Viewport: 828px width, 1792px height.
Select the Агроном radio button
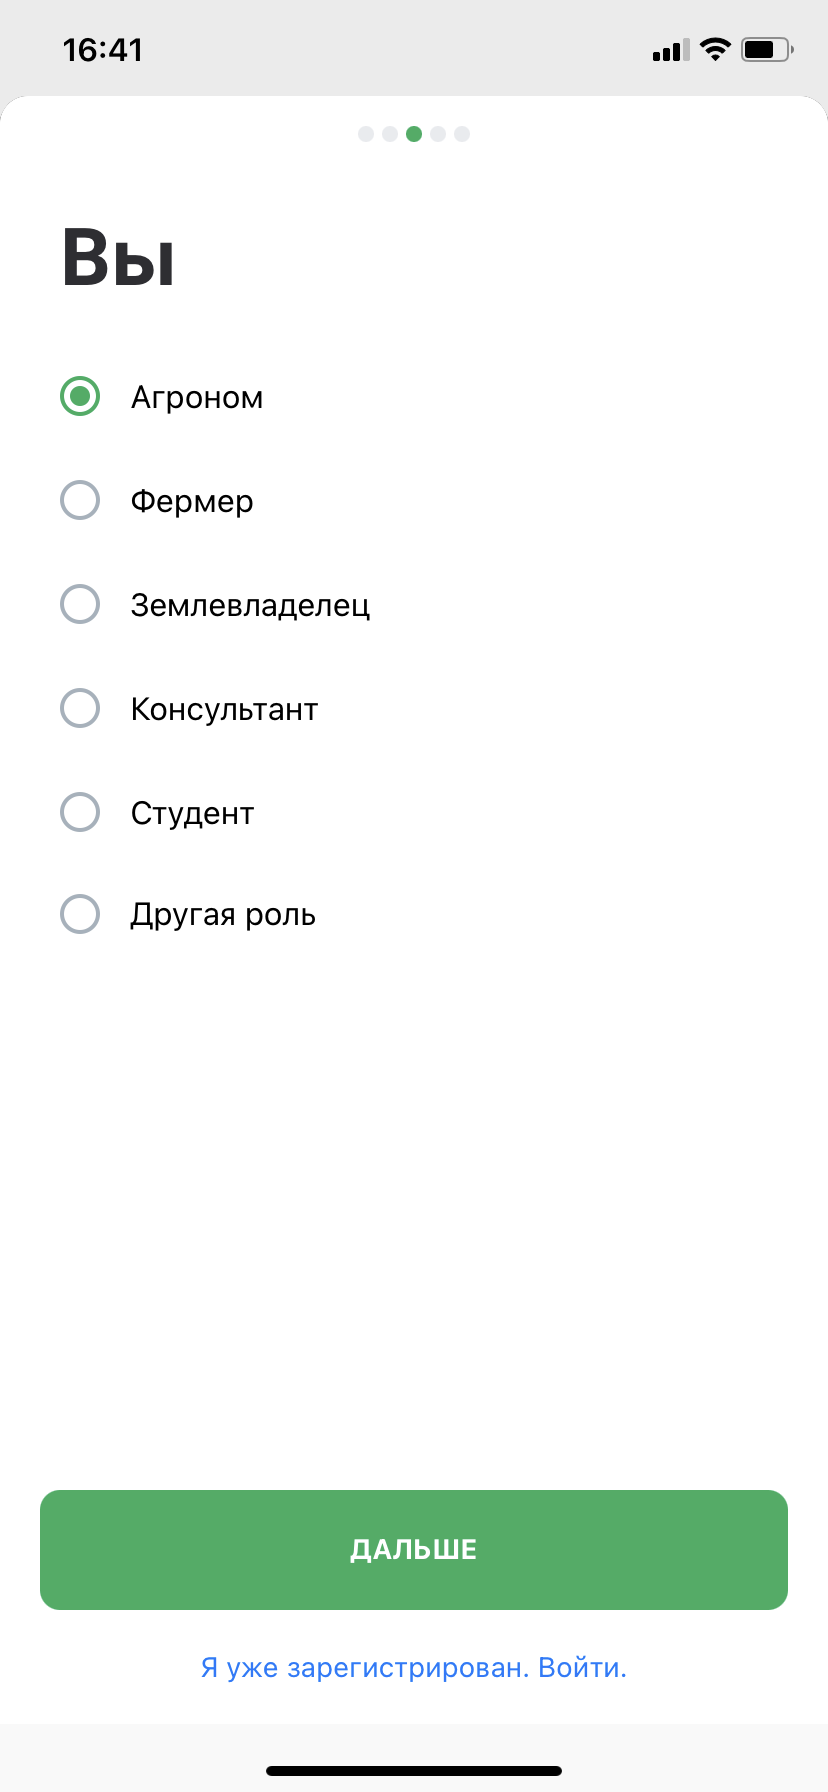[80, 396]
